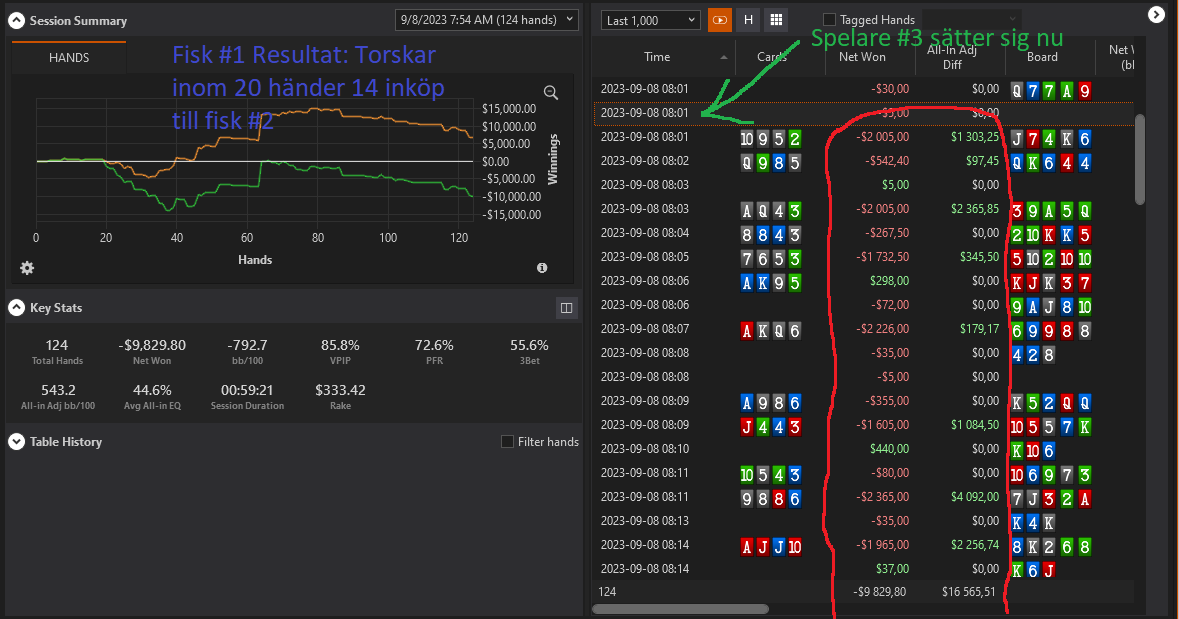Expand the Table History section
Image resolution: width=1179 pixels, height=619 pixels.
pos(17,441)
